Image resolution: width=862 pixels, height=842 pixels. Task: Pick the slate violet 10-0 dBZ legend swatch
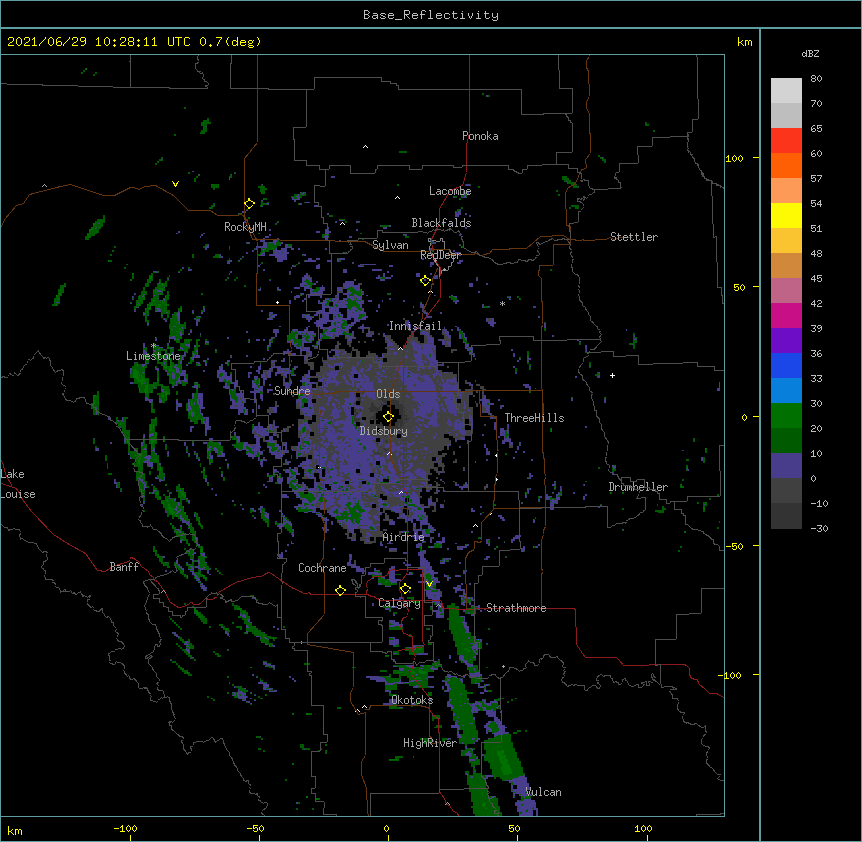point(786,466)
